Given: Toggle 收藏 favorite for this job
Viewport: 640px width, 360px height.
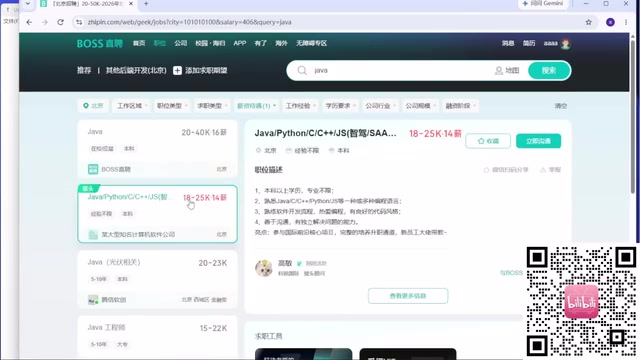Looking at the screenshot, I should tap(488, 141).
